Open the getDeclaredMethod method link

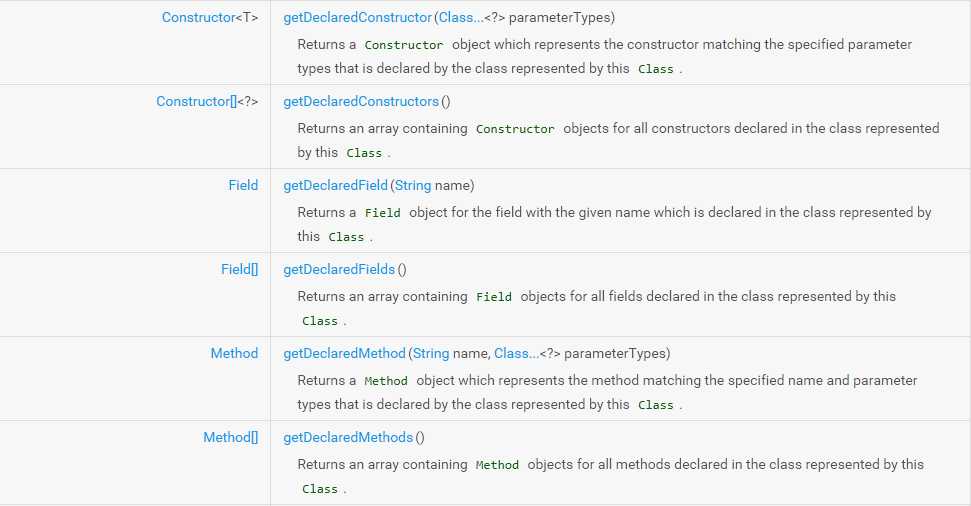344,354
